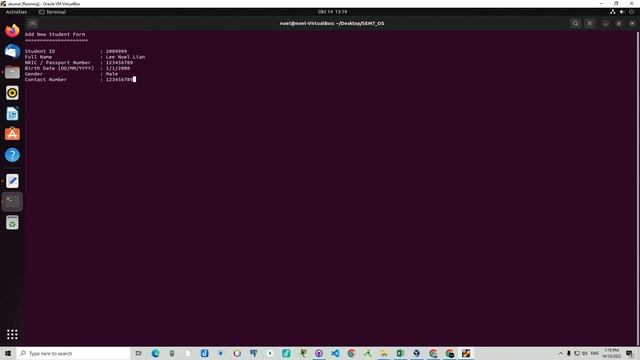Show Applications grid button

[12, 335]
